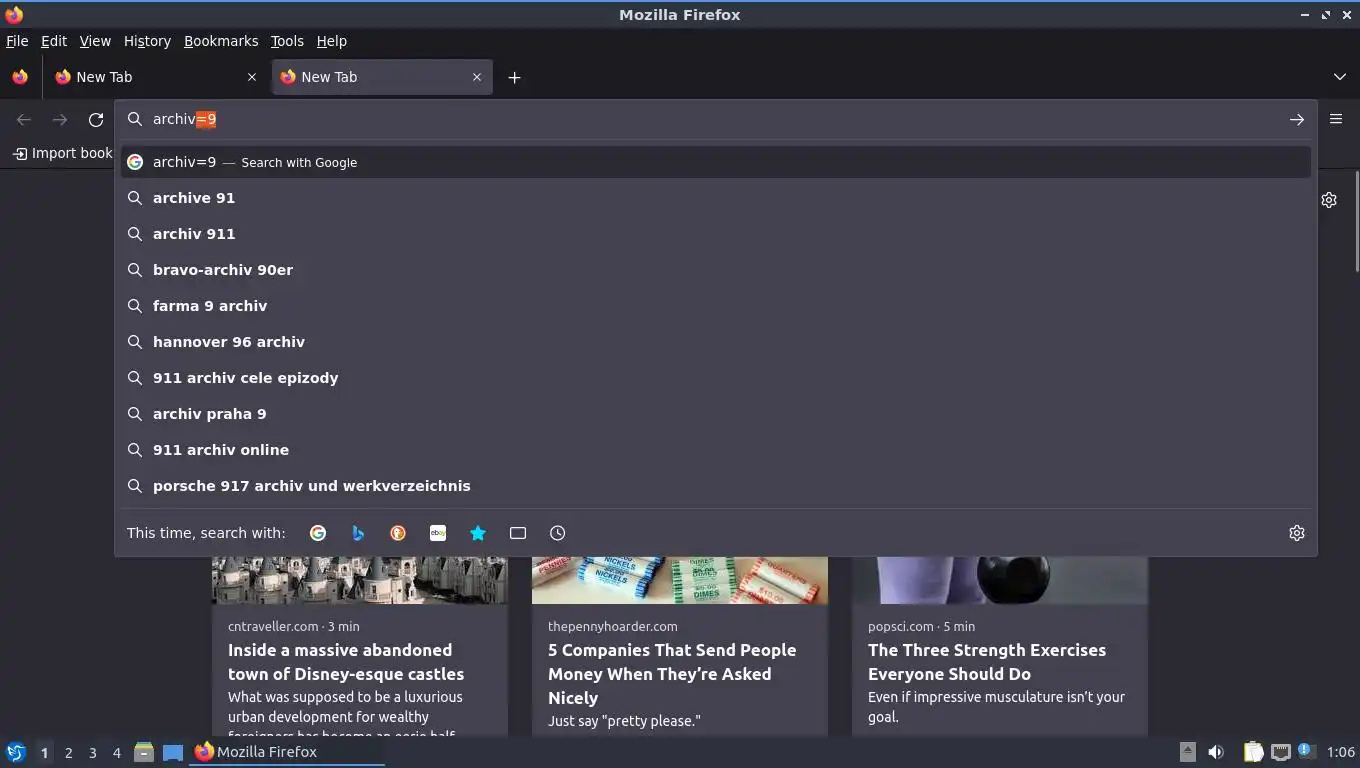The height and width of the screenshot is (768, 1360).
Task: Click the blue show desktop taskbar icon
Action: [x=173, y=752]
